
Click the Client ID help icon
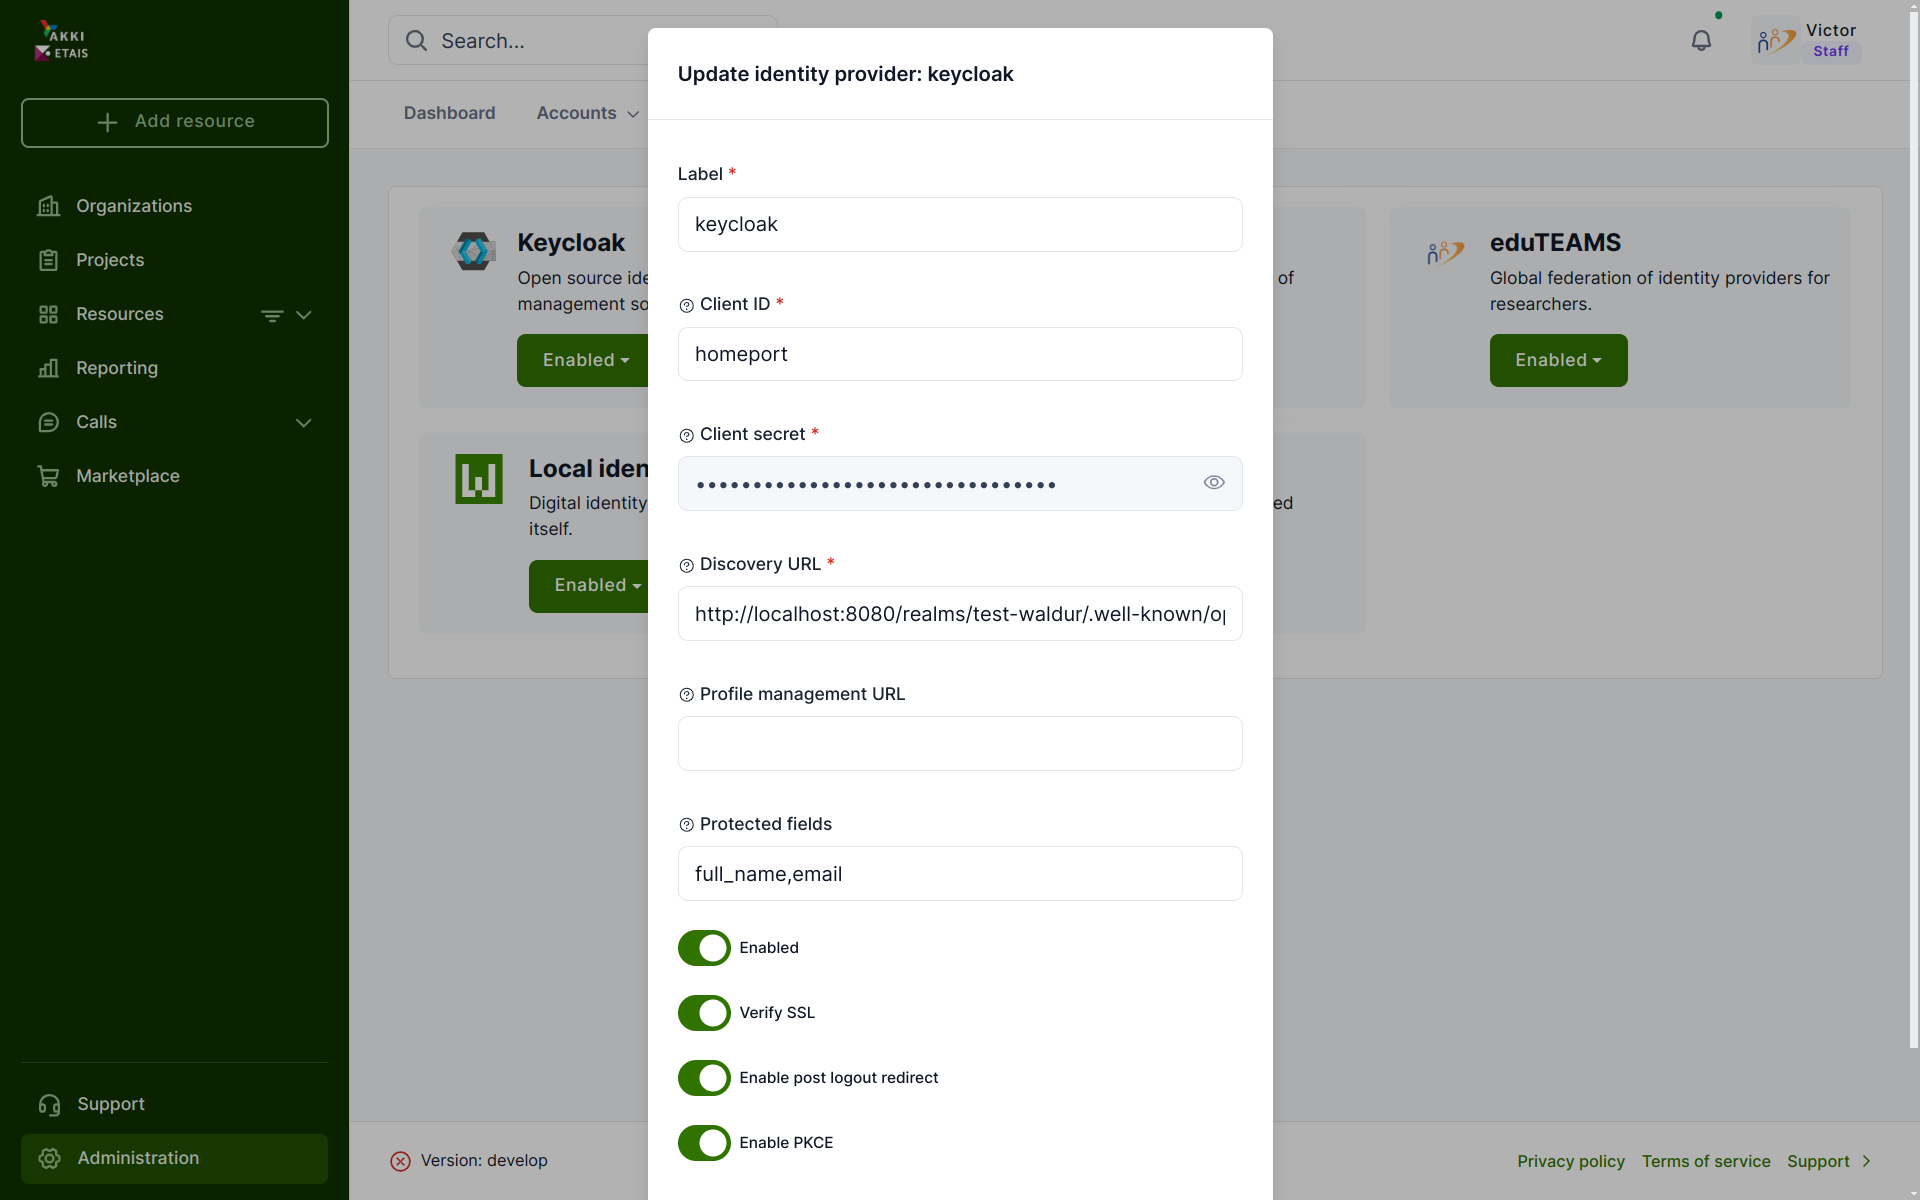click(686, 306)
